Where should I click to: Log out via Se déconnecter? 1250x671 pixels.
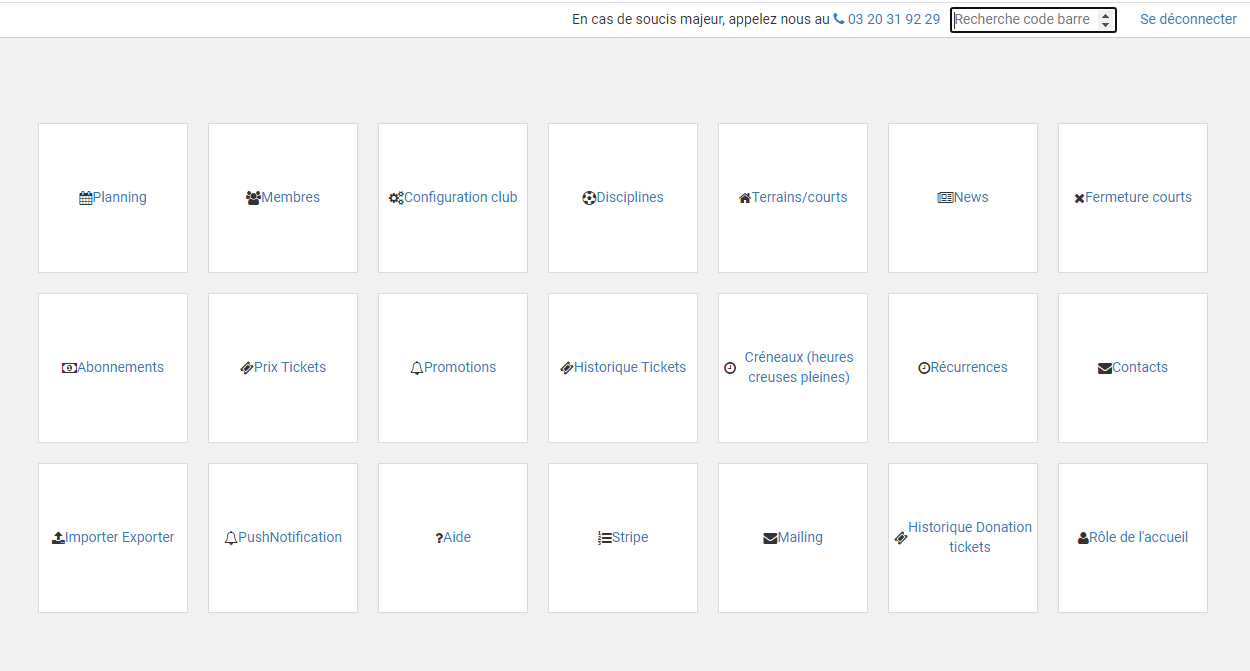click(x=1188, y=19)
